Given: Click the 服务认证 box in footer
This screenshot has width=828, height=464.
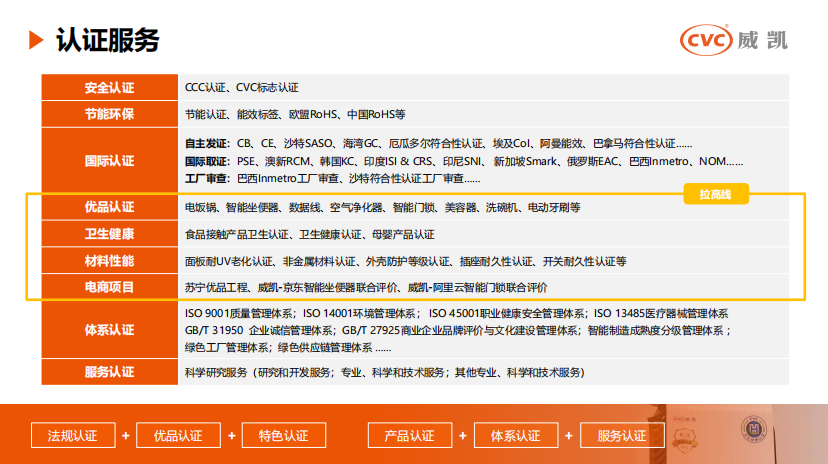Looking at the screenshot, I should 622,435.
